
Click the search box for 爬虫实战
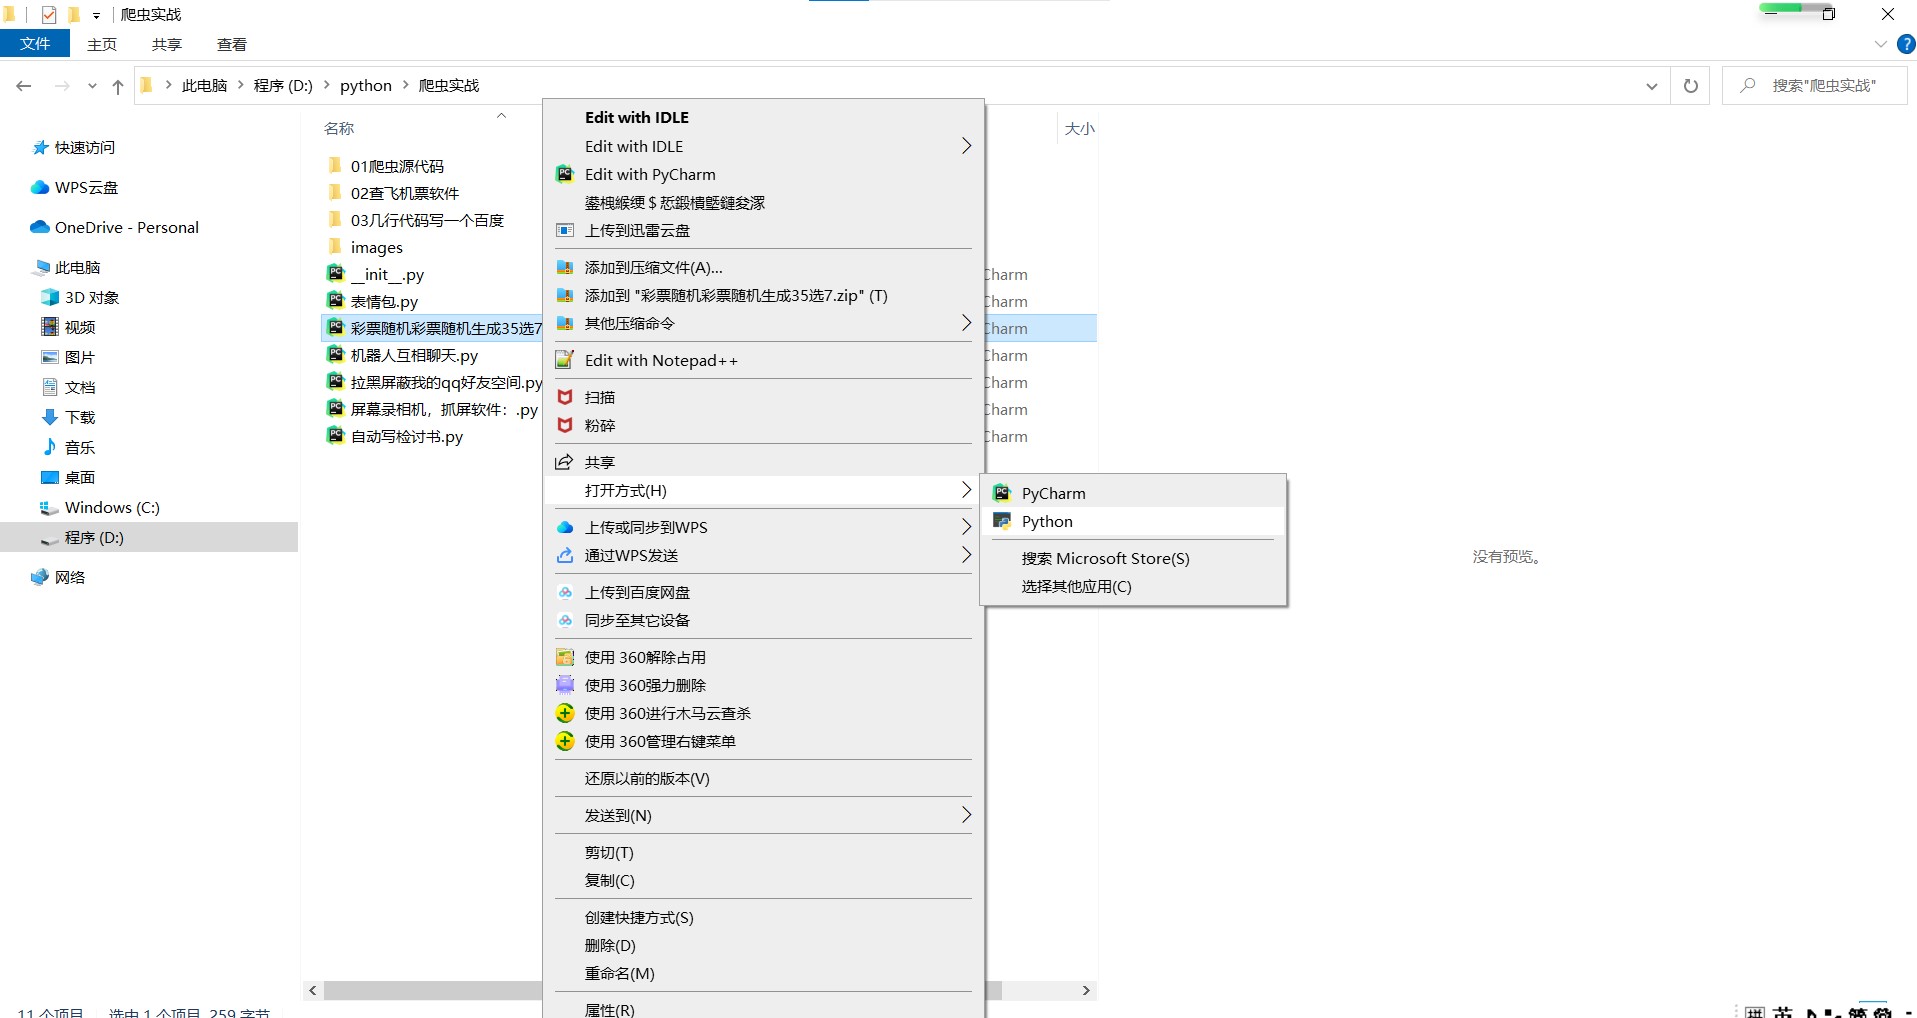[1815, 86]
